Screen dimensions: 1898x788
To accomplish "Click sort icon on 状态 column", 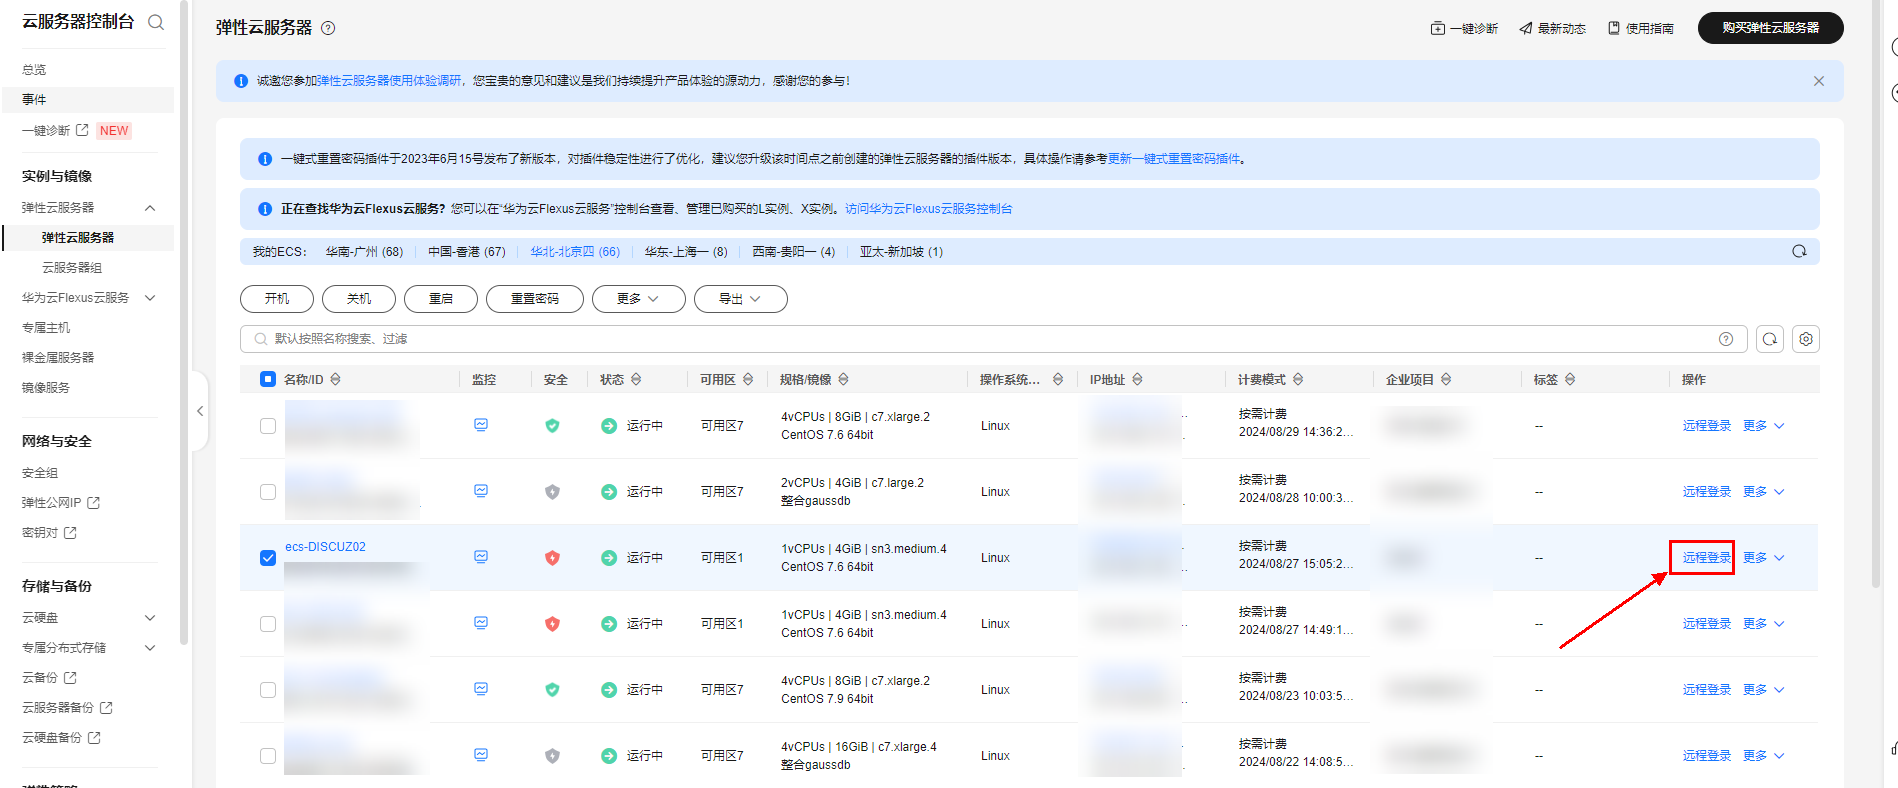I will pyautogui.click(x=636, y=380).
